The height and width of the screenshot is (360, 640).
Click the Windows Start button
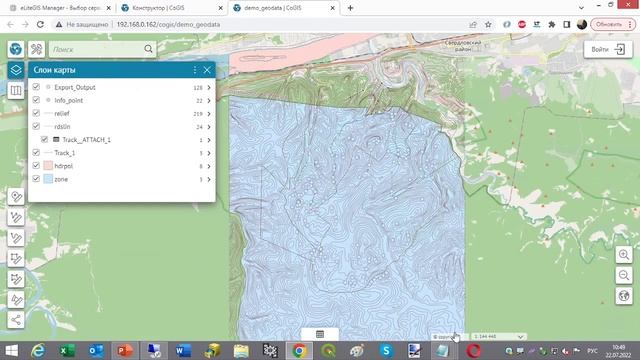[11, 351]
